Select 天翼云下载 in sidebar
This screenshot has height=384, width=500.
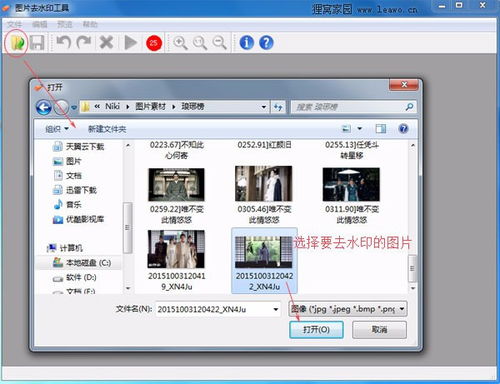[x=79, y=146]
